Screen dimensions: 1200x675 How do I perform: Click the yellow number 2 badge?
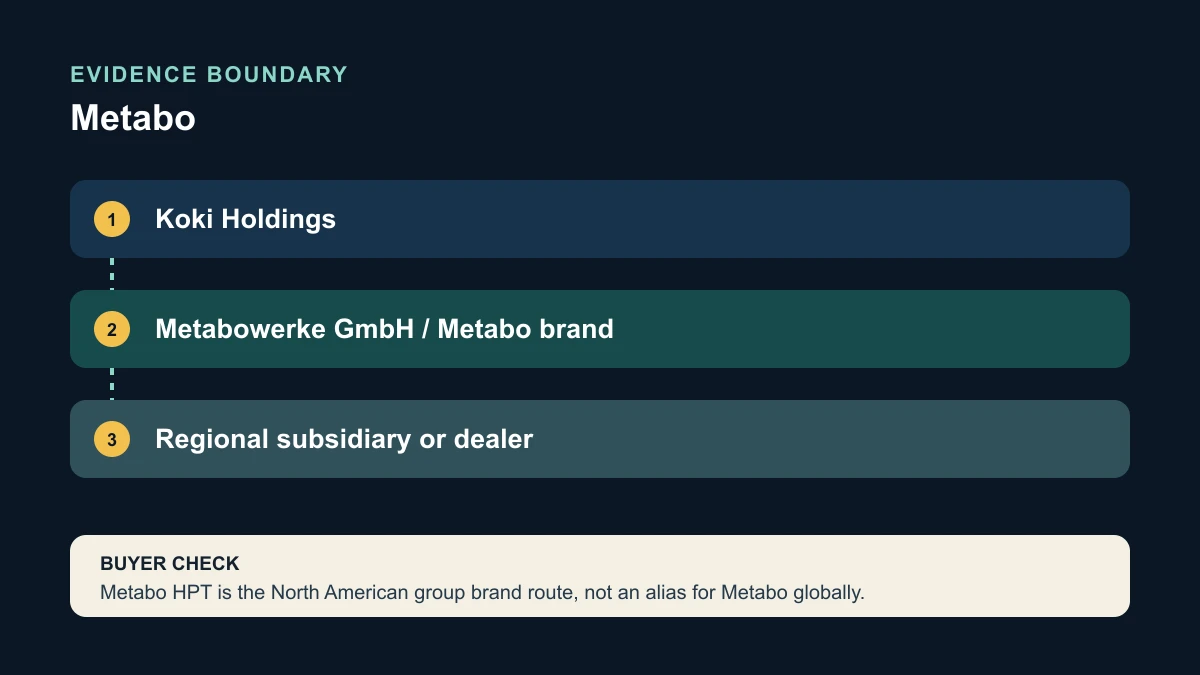(x=112, y=329)
